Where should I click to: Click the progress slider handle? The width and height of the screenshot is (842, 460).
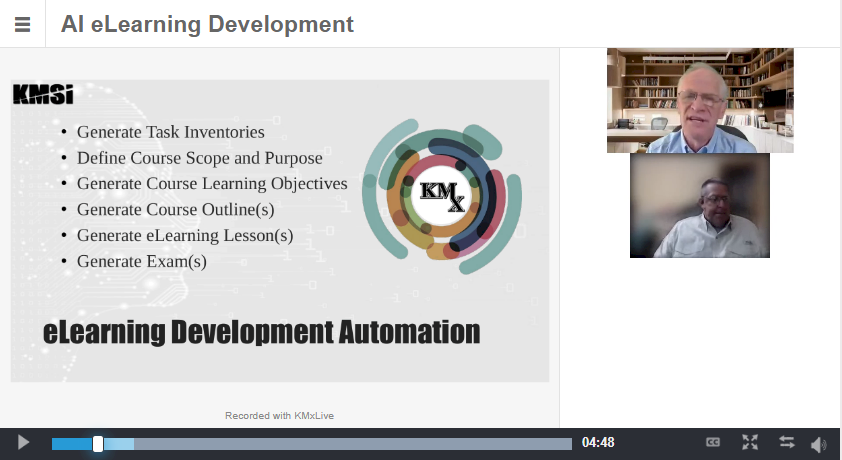98,444
